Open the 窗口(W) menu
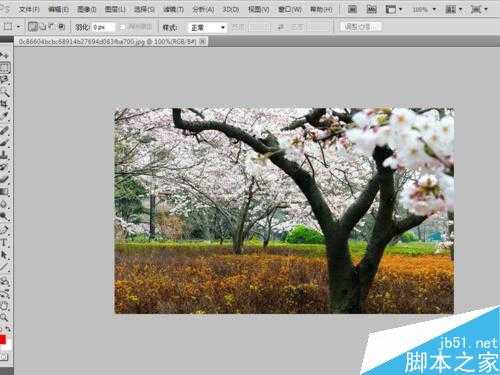Image resolution: width=500 pixels, height=375 pixels. point(290,9)
